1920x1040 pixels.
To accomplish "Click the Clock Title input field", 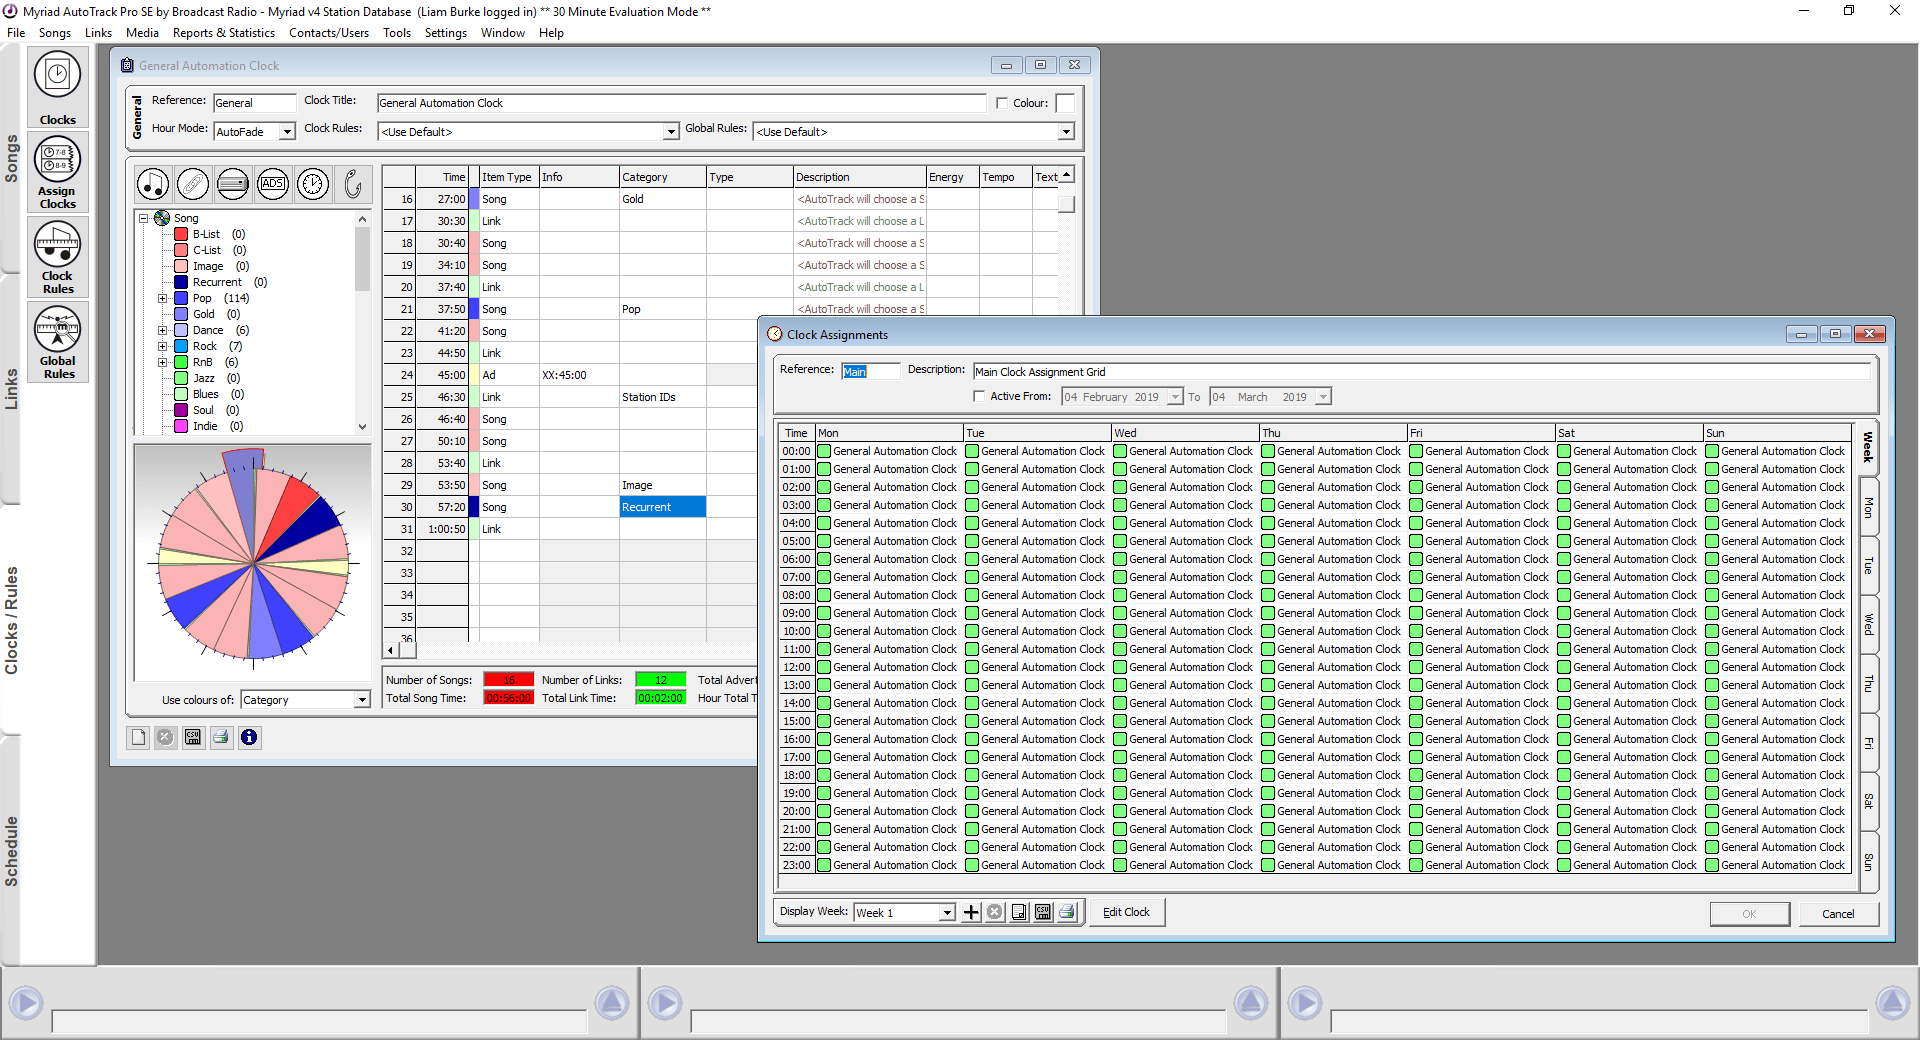I will pos(680,103).
